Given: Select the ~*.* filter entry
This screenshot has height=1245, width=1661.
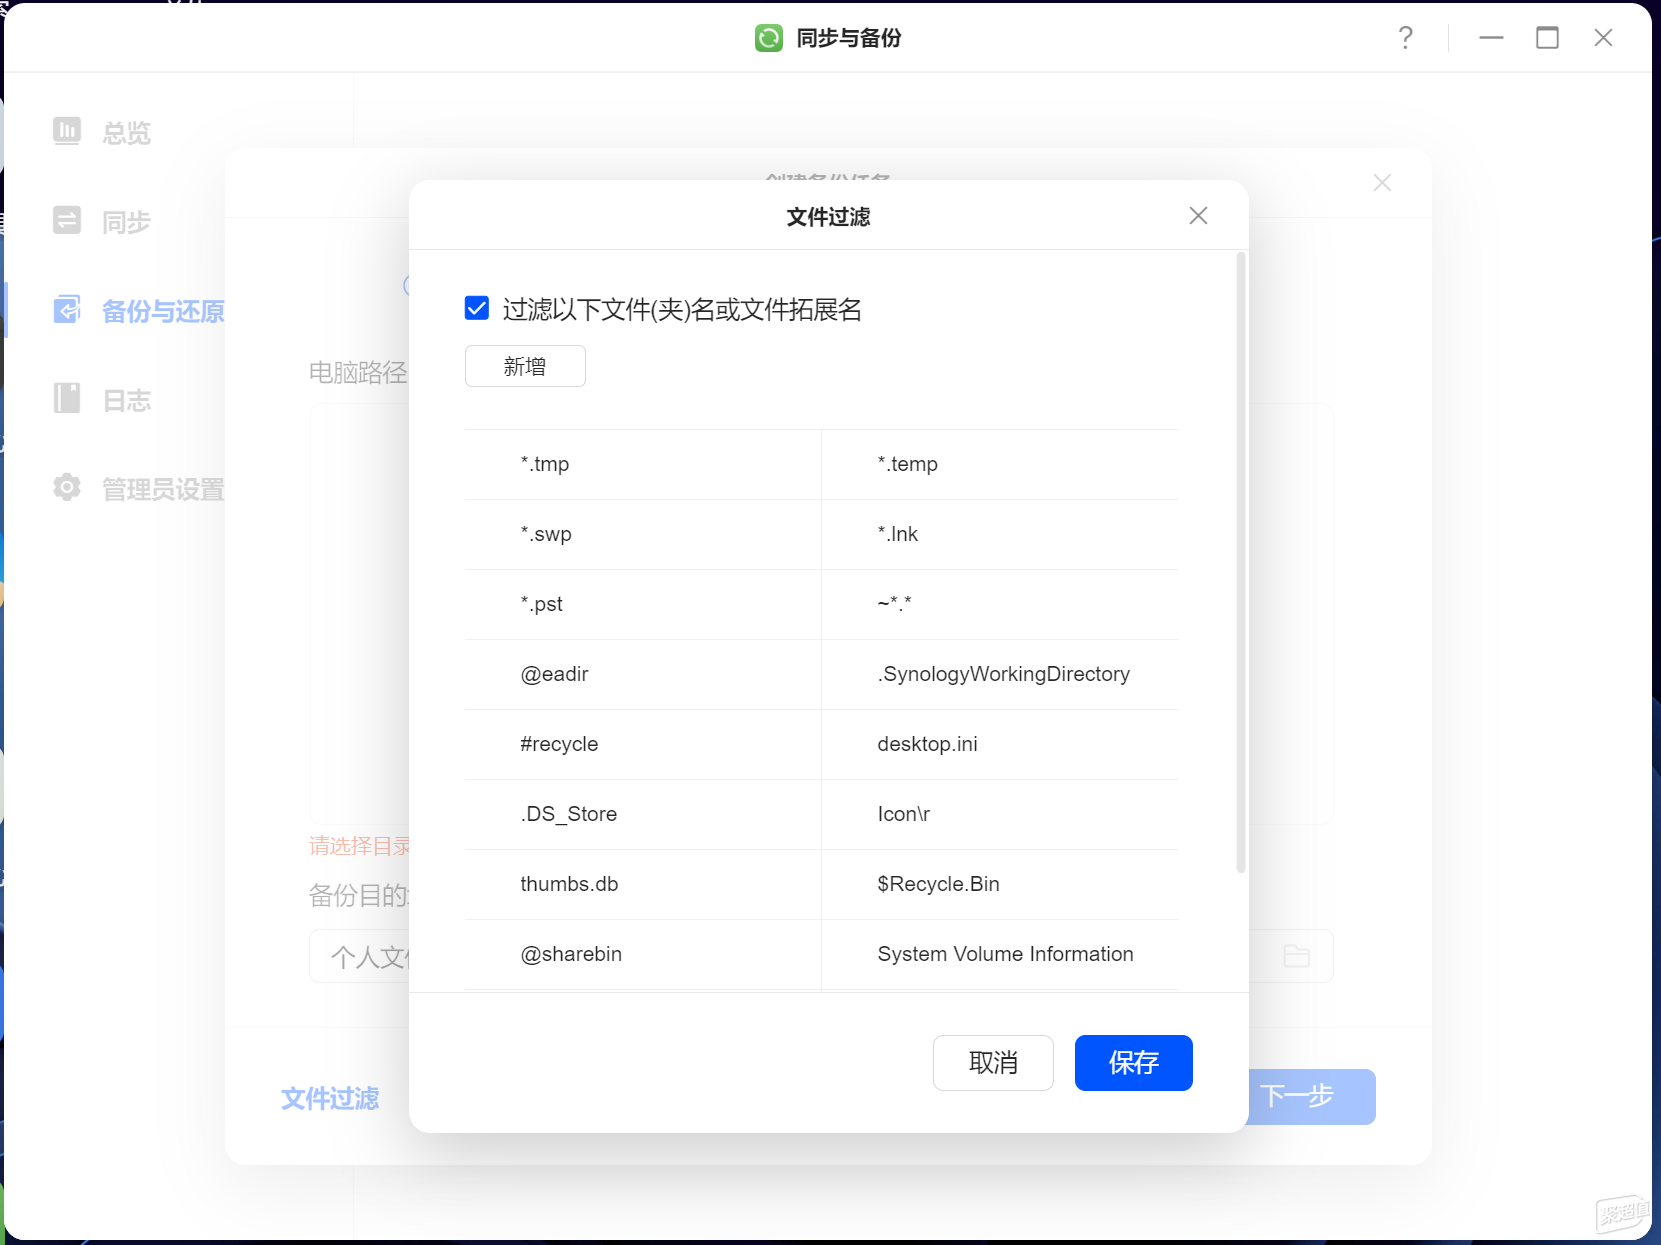Looking at the screenshot, I should click(1000, 604).
